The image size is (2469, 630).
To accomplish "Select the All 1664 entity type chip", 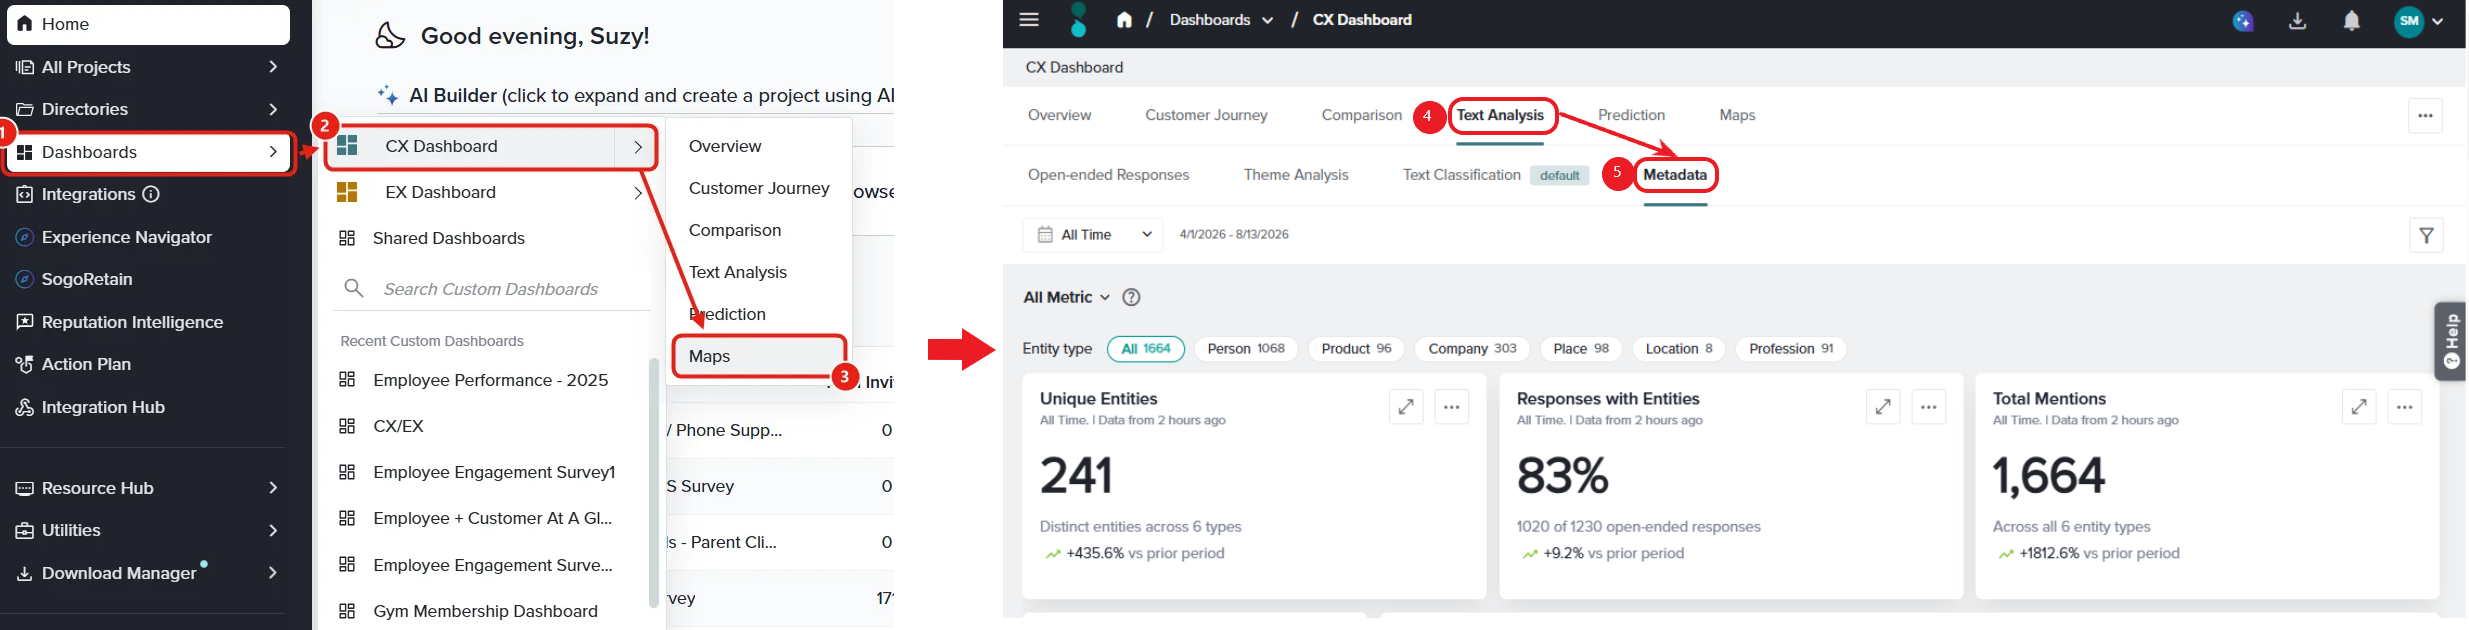I will [1146, 349].
